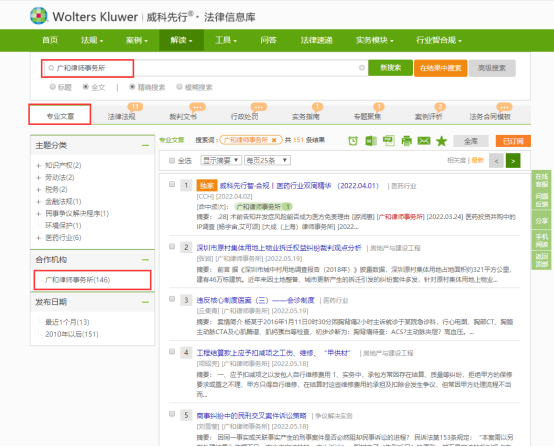Collapse the 发布日期 panel
Screen dimensions: 554x447
tap(145, 302)
